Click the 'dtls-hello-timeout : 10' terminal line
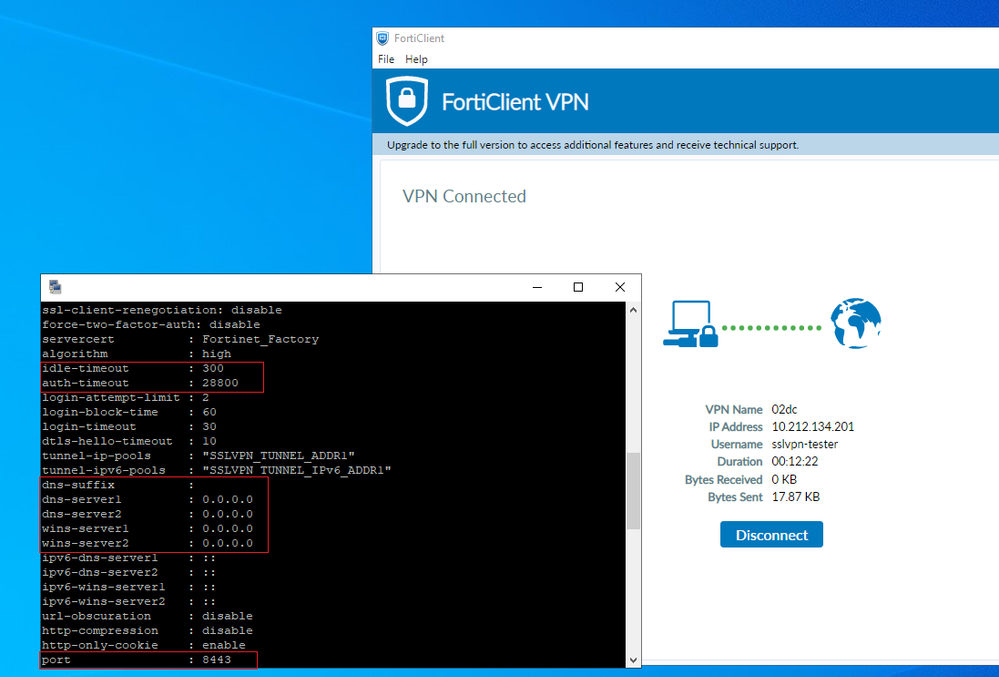This screenshot has height=677, width=999. [x=129, y=441]
